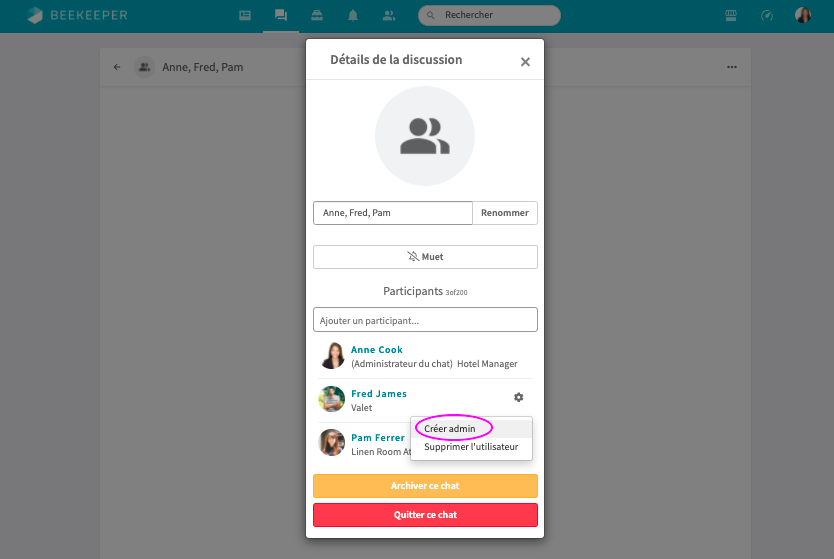The width and height of the screenshot is (834, 559).
Task: Open the news feed icon in navbar
Action: point(245,15)
